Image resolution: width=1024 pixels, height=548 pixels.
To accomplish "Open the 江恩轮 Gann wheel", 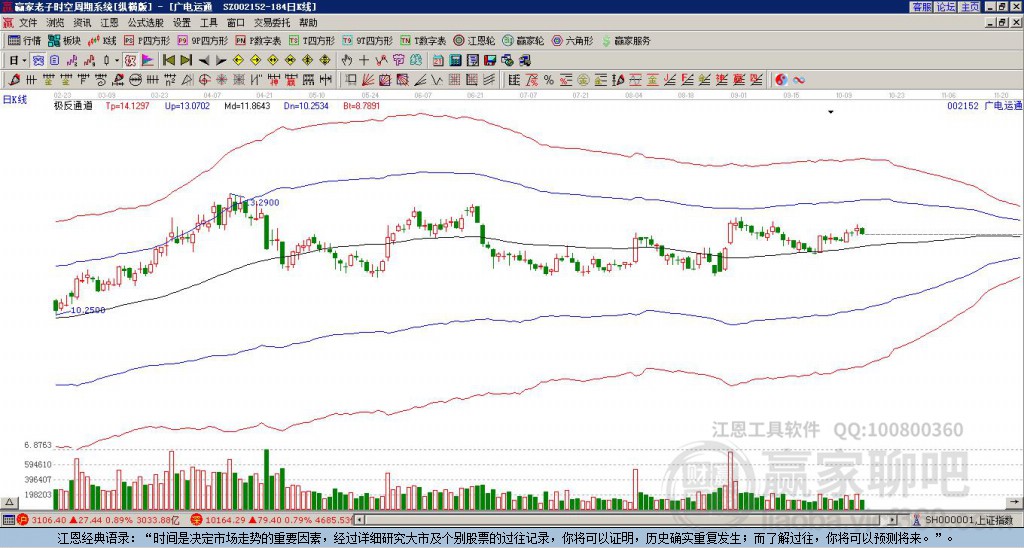I will tap(474, 40).
